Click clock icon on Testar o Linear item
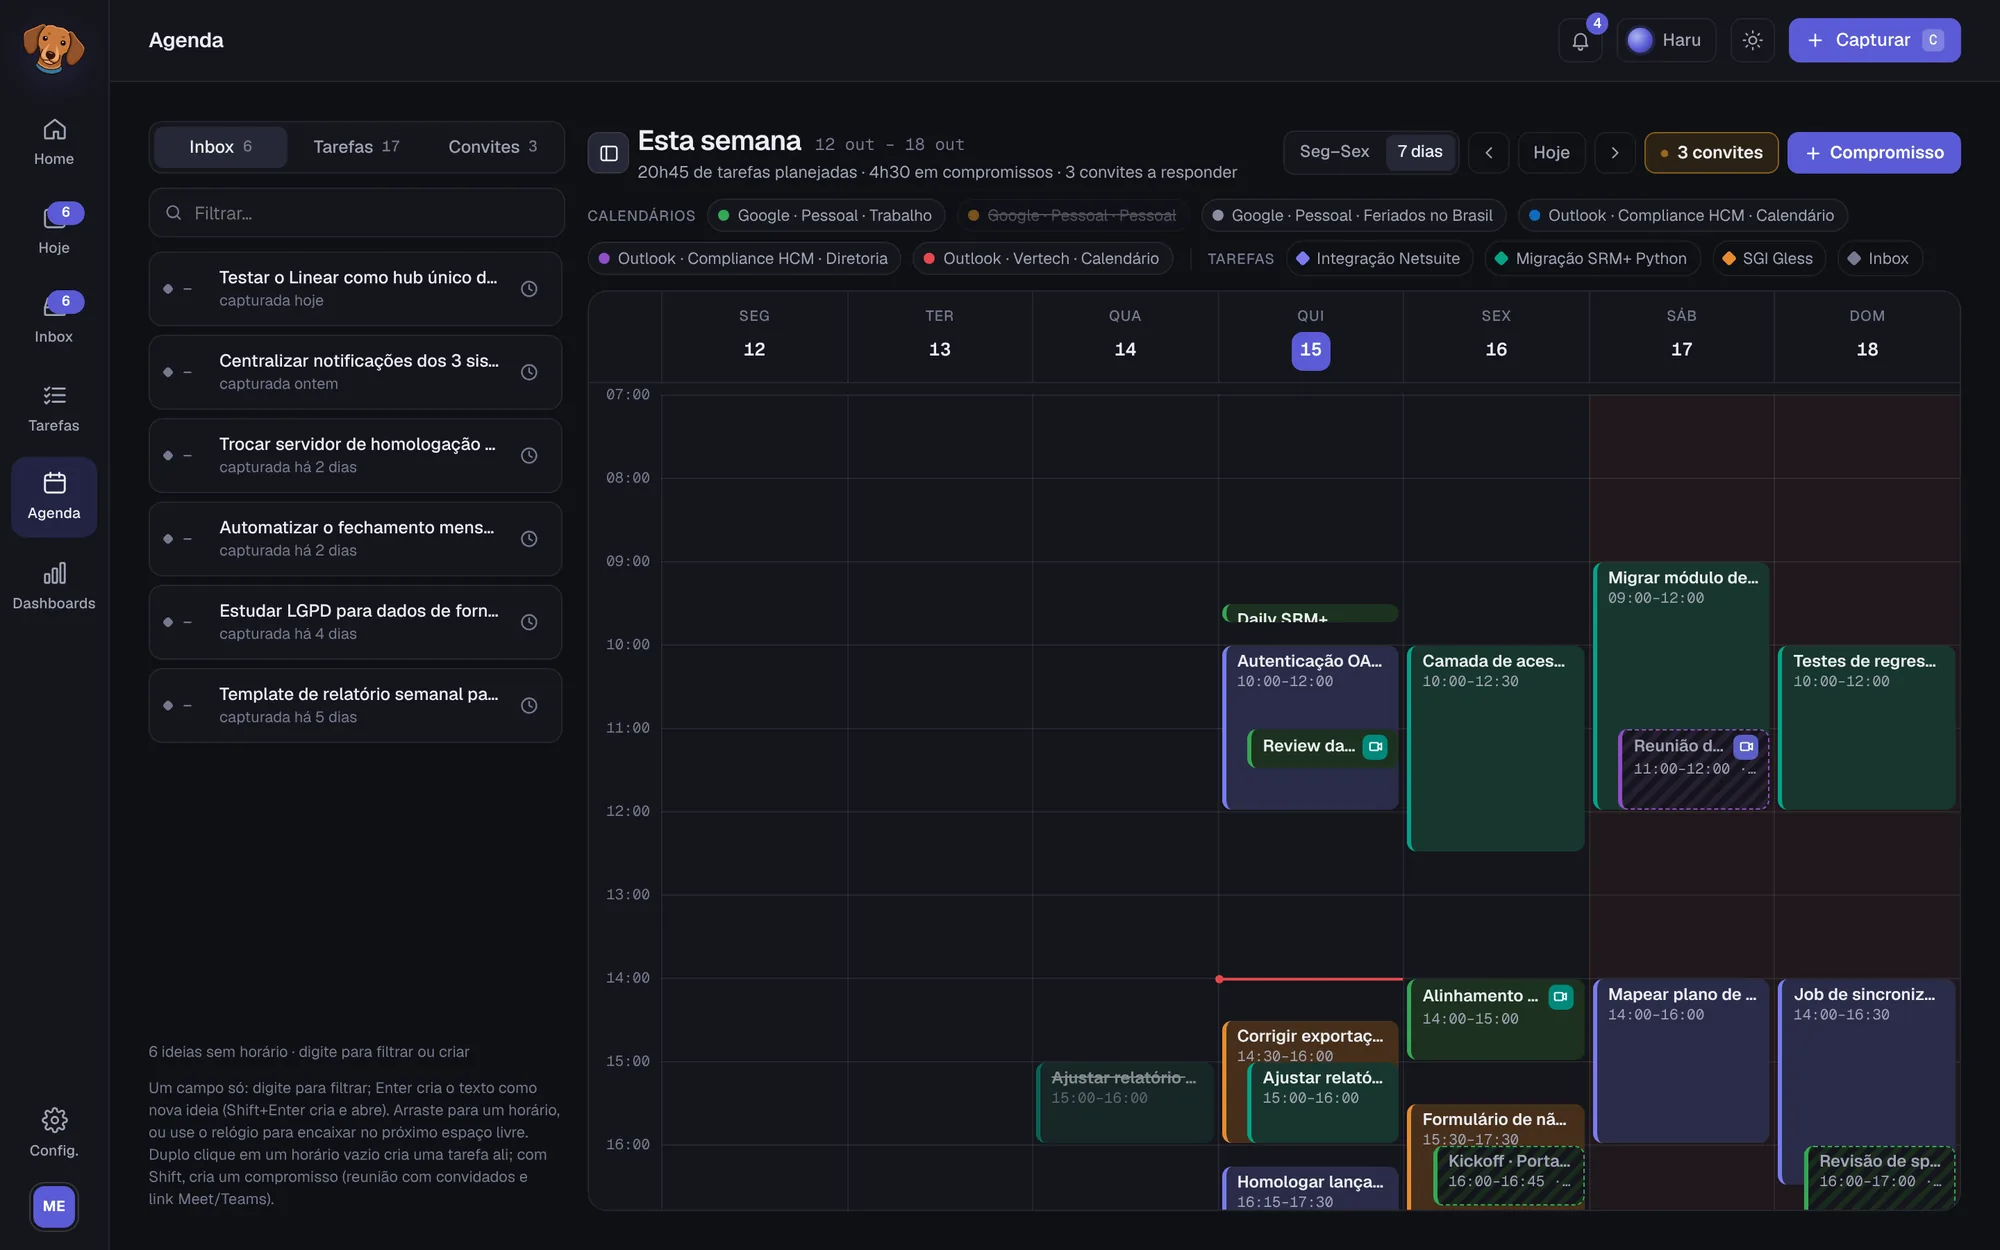 point(529,289)
